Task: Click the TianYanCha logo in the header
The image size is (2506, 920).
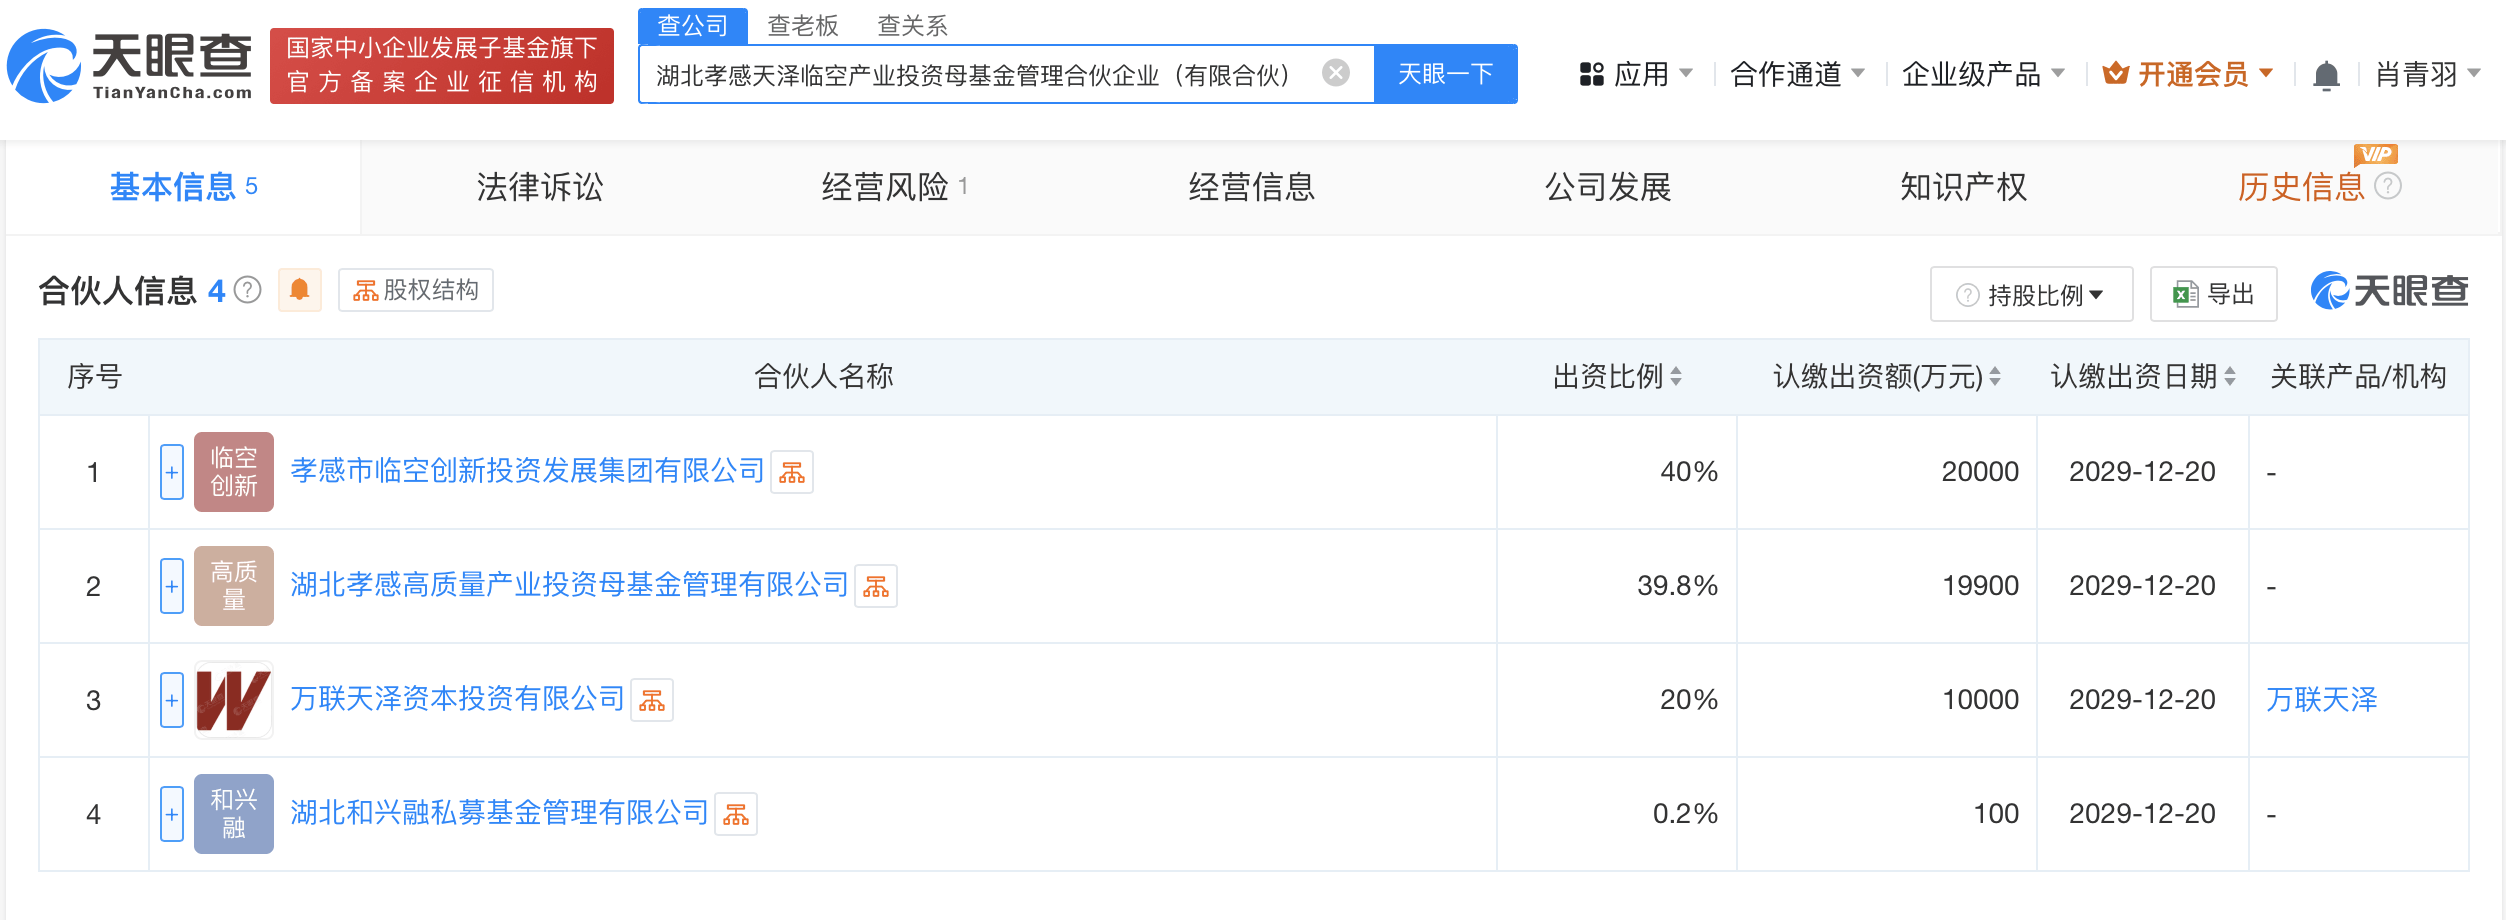Action: click(x=130, y=66)
